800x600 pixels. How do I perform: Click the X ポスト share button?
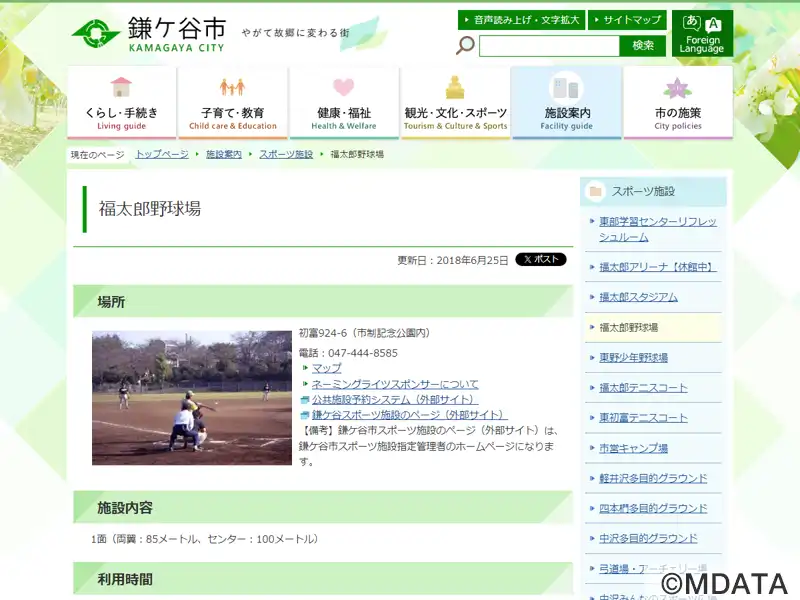pyautogui.click(x=541, y=259)
